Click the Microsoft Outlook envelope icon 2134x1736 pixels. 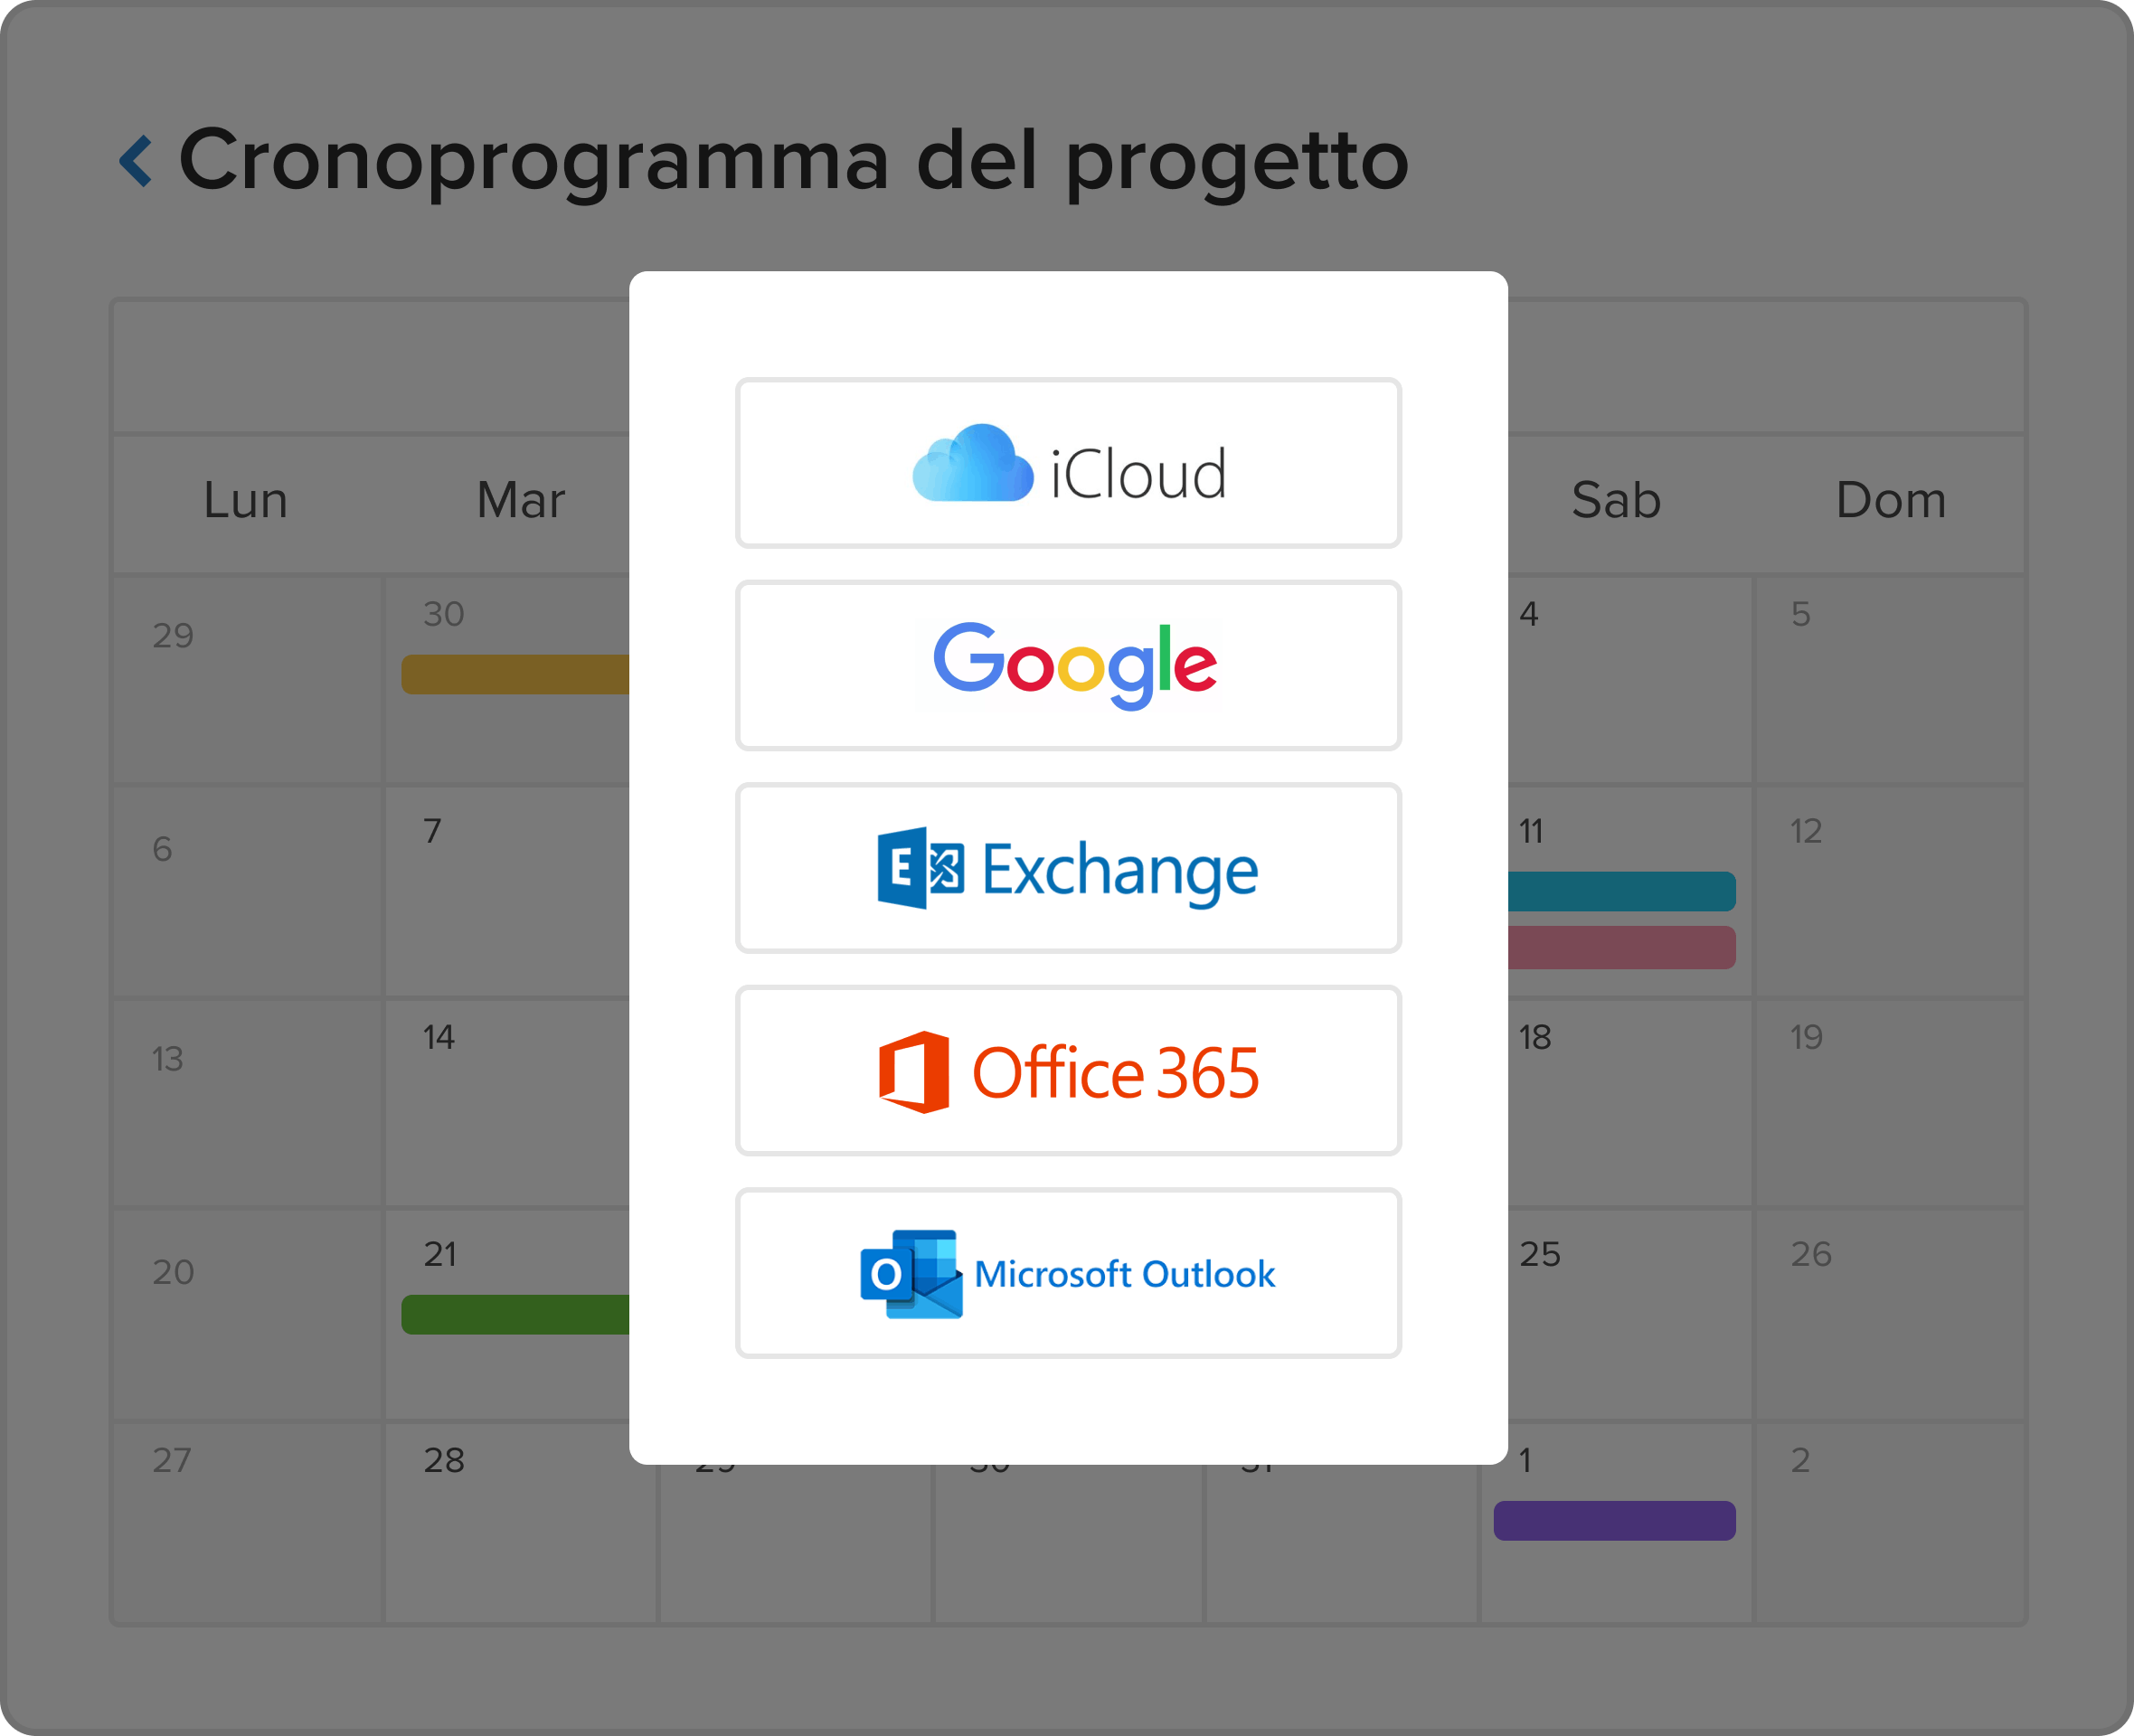click(x=911, y=1274)
